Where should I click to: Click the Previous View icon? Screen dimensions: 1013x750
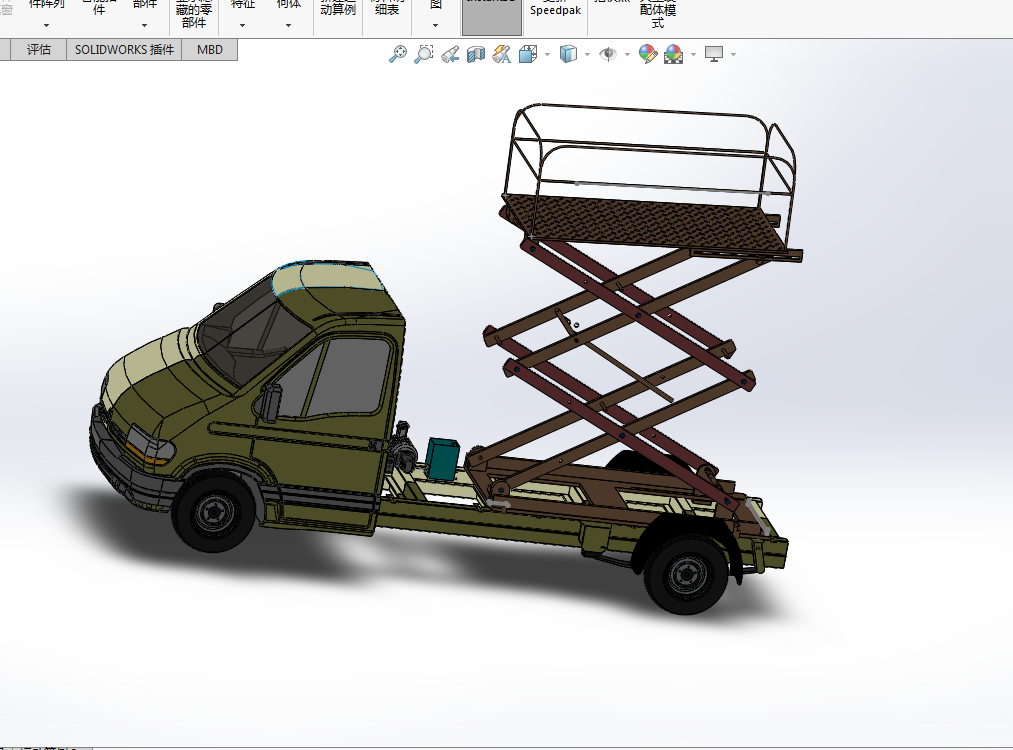450,55
